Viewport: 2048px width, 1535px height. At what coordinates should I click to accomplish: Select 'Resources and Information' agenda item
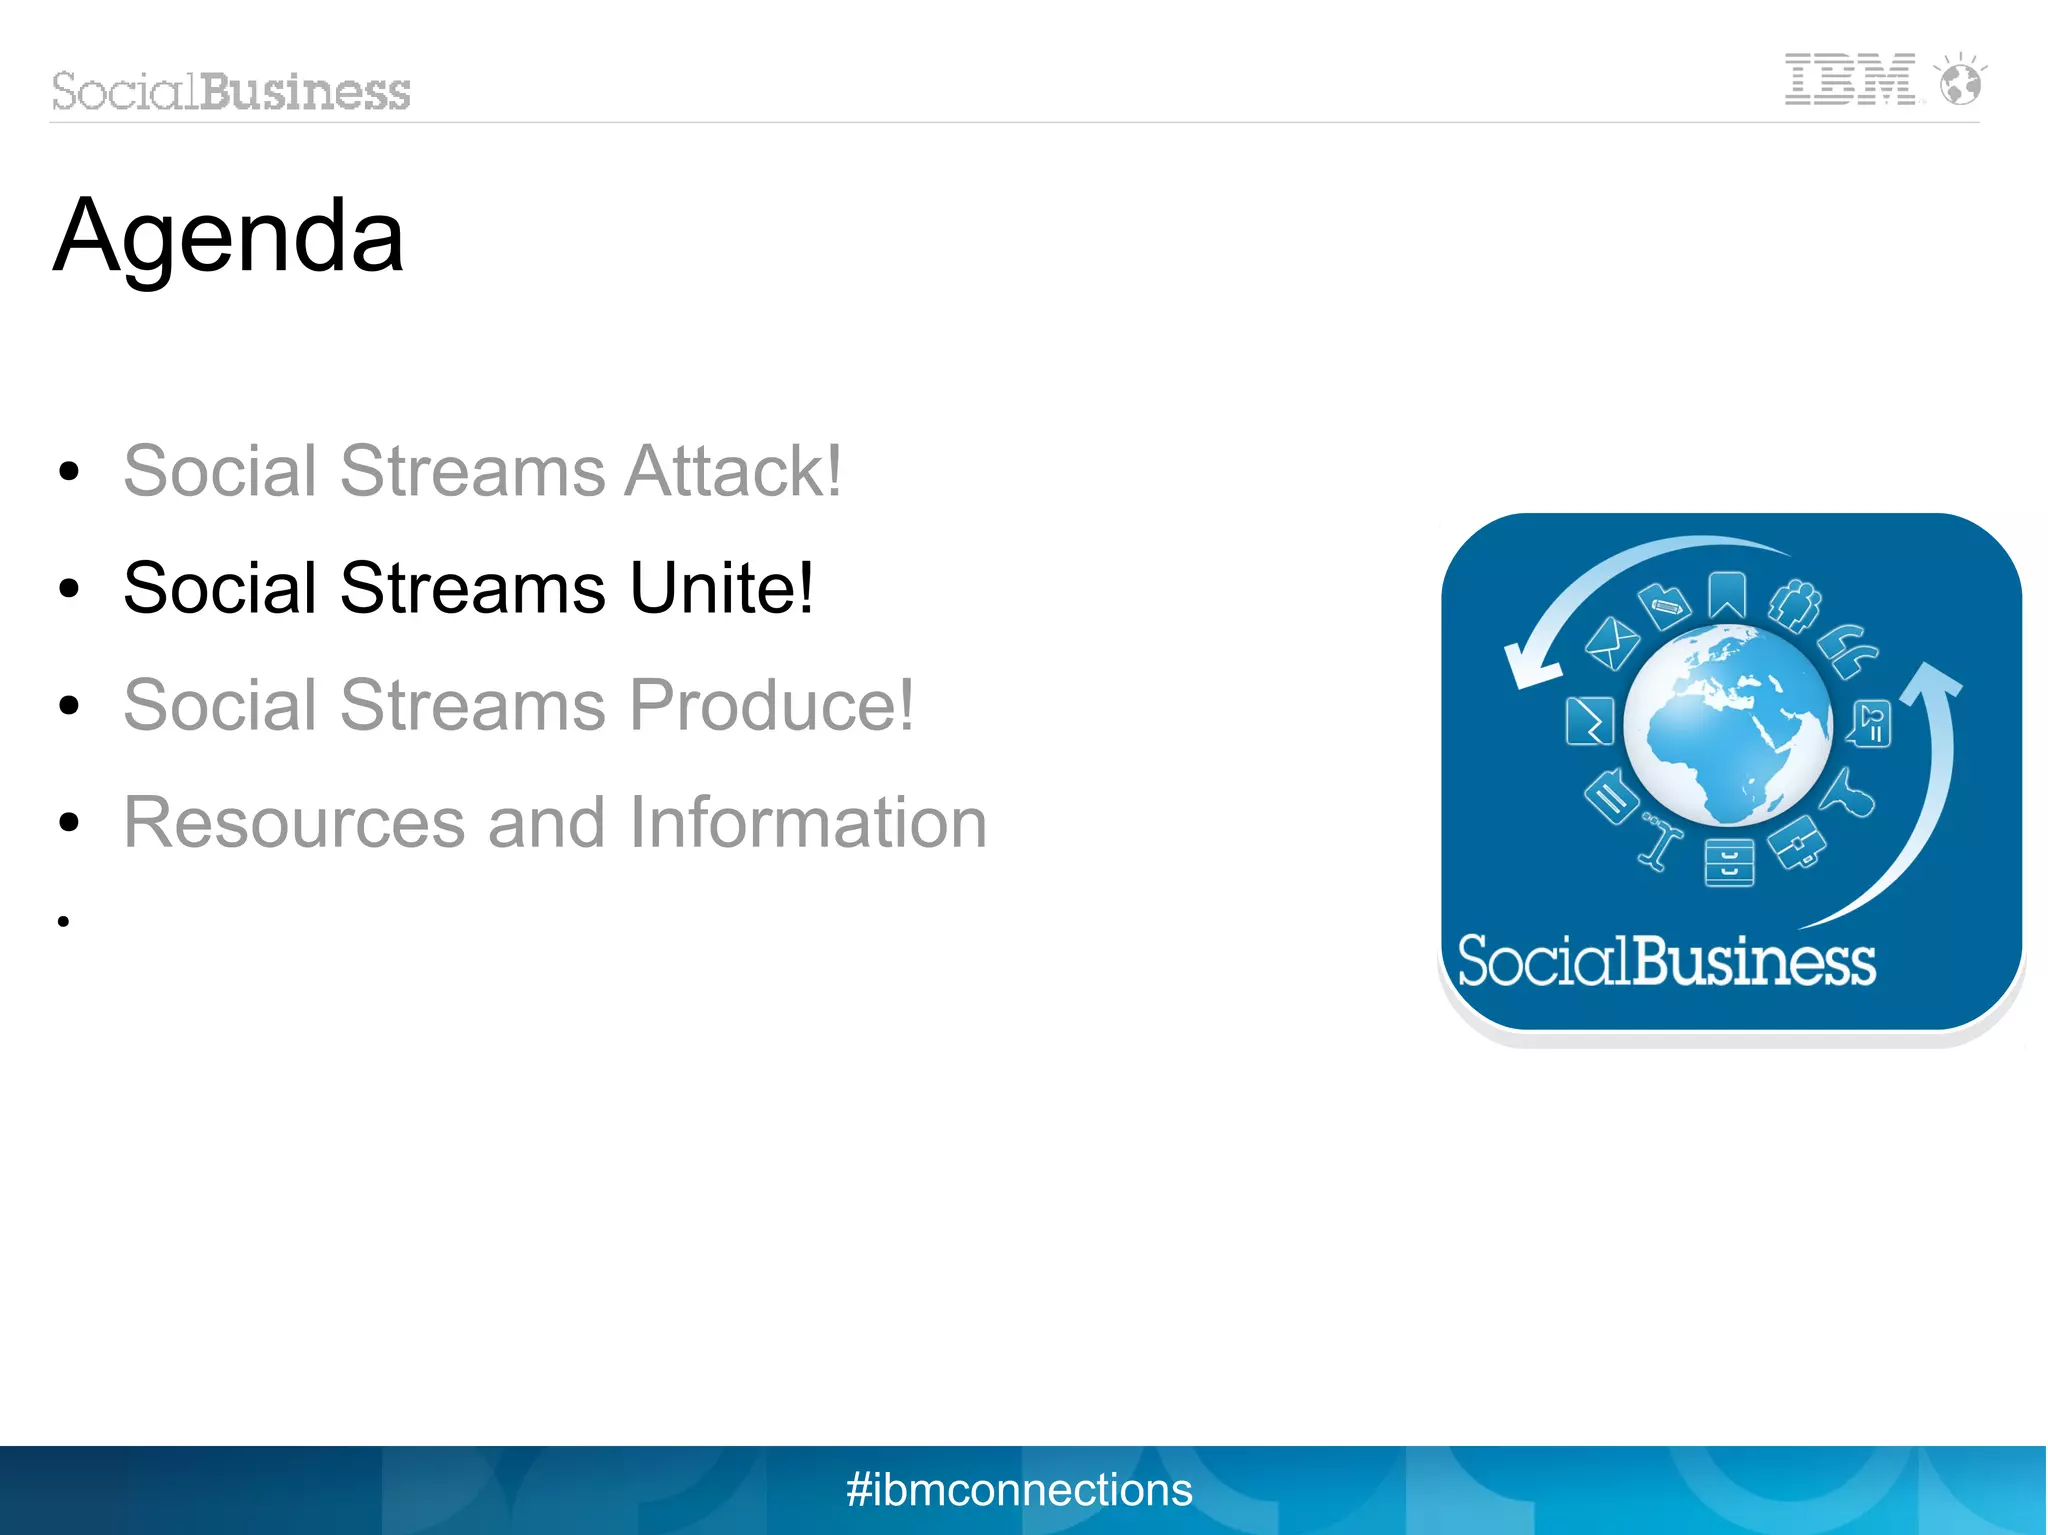click(x=555, y=822)
